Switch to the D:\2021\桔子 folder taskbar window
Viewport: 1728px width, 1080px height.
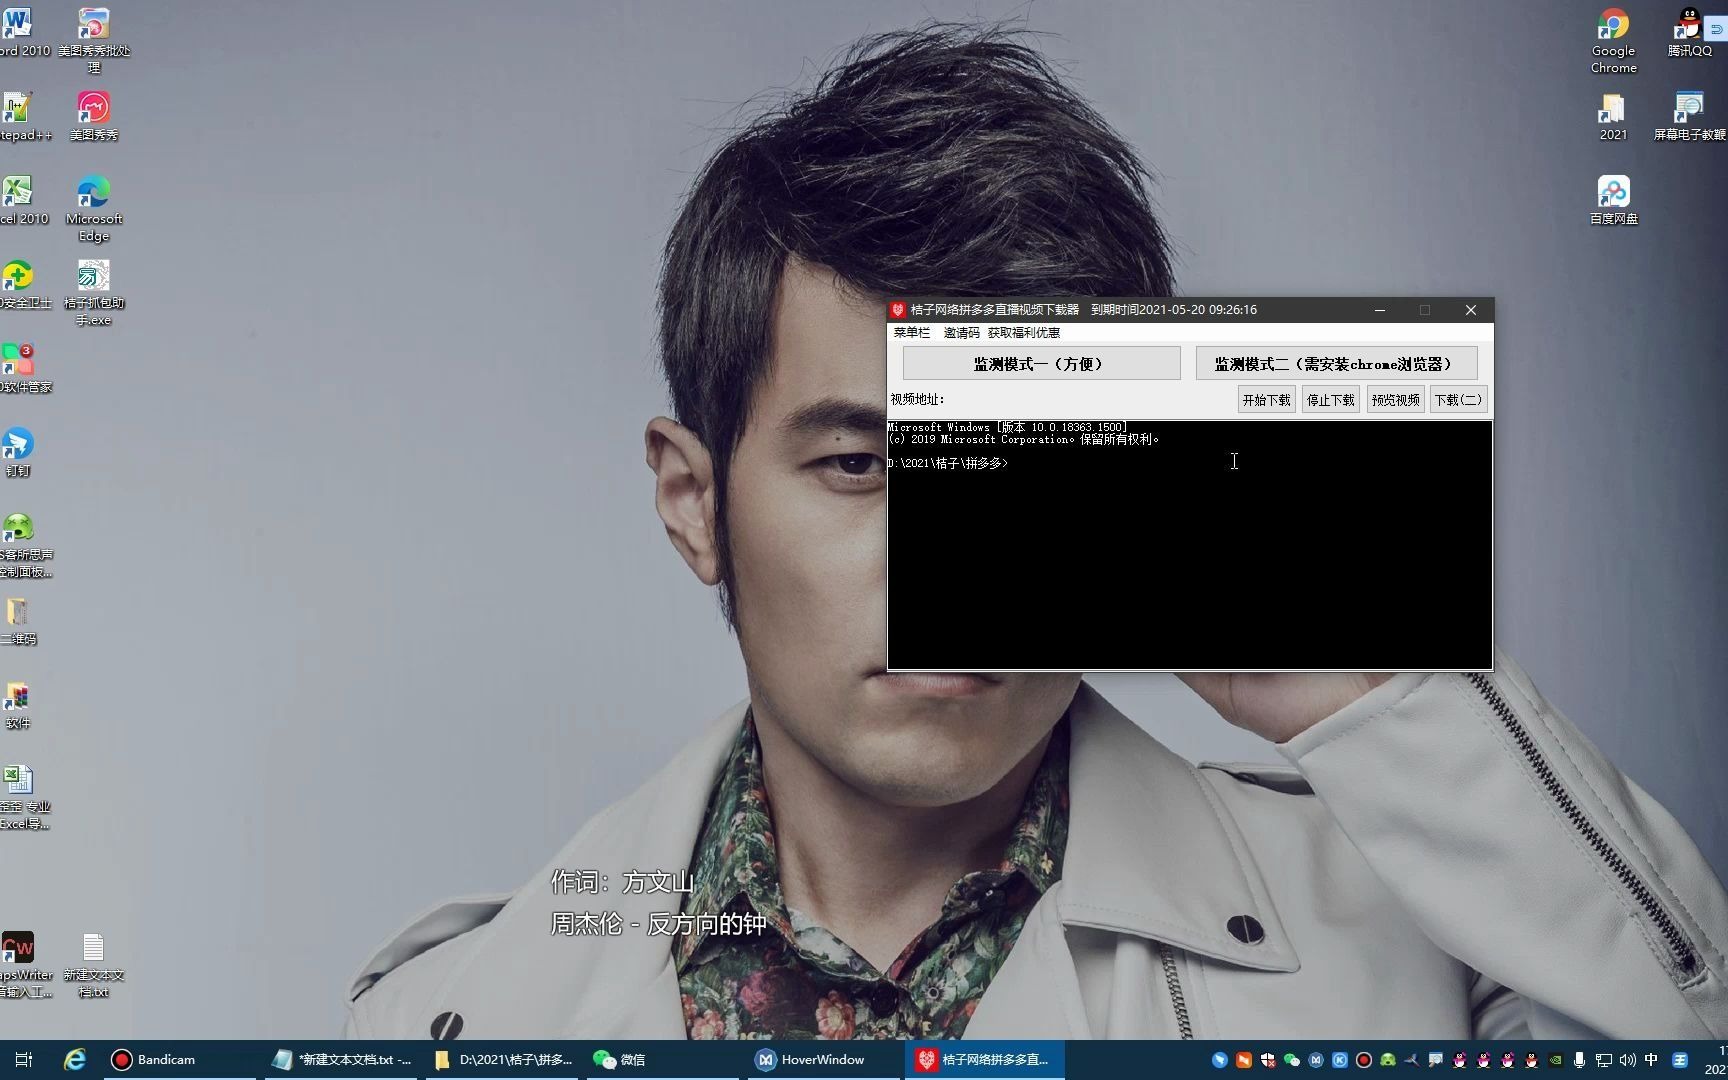(503, 1060)
